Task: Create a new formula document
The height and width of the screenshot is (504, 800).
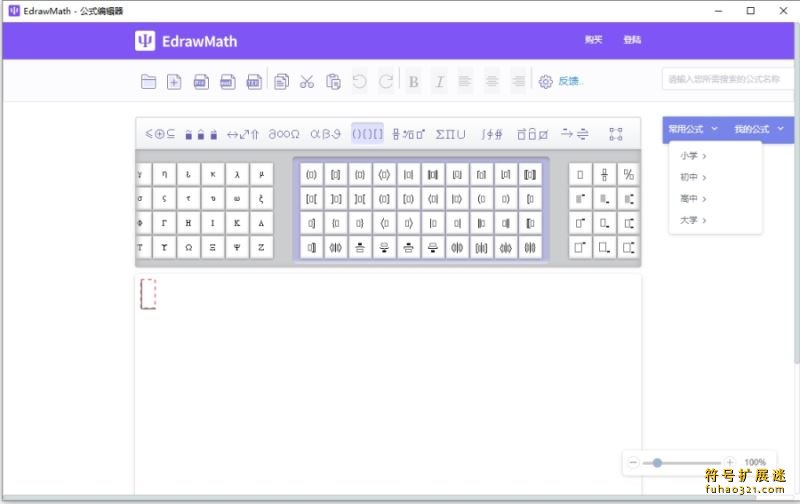Action: click(174, 82)
